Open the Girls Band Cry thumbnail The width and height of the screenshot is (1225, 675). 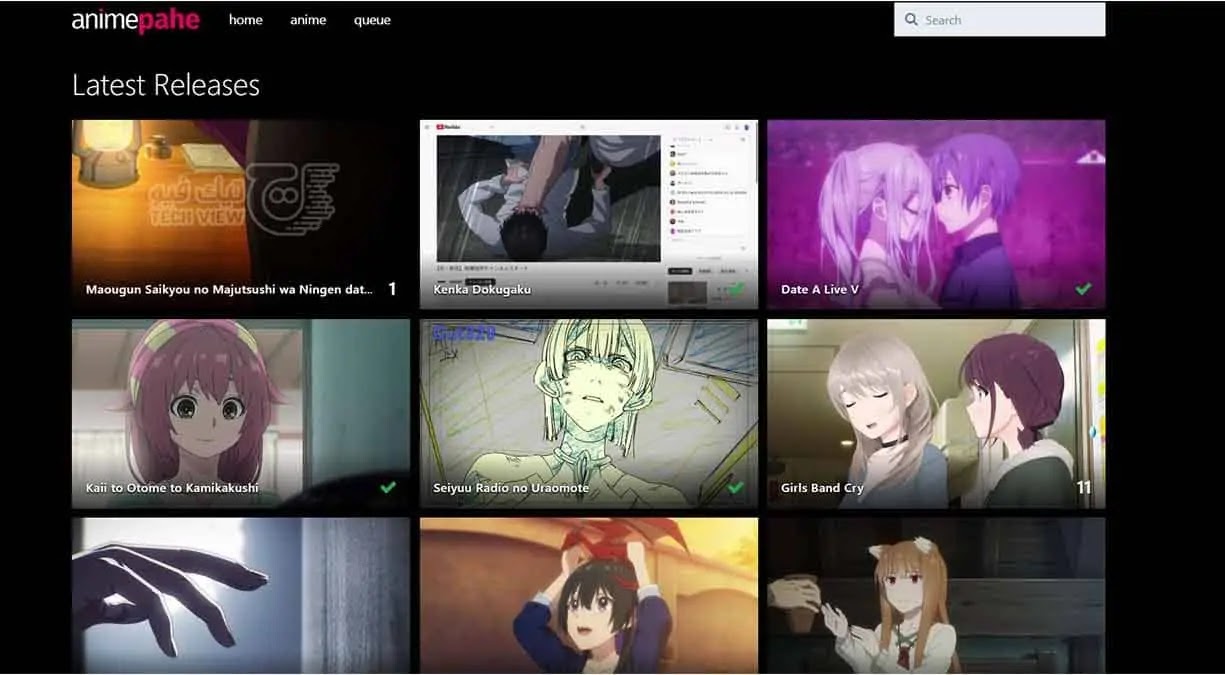[x=936, y=413]
